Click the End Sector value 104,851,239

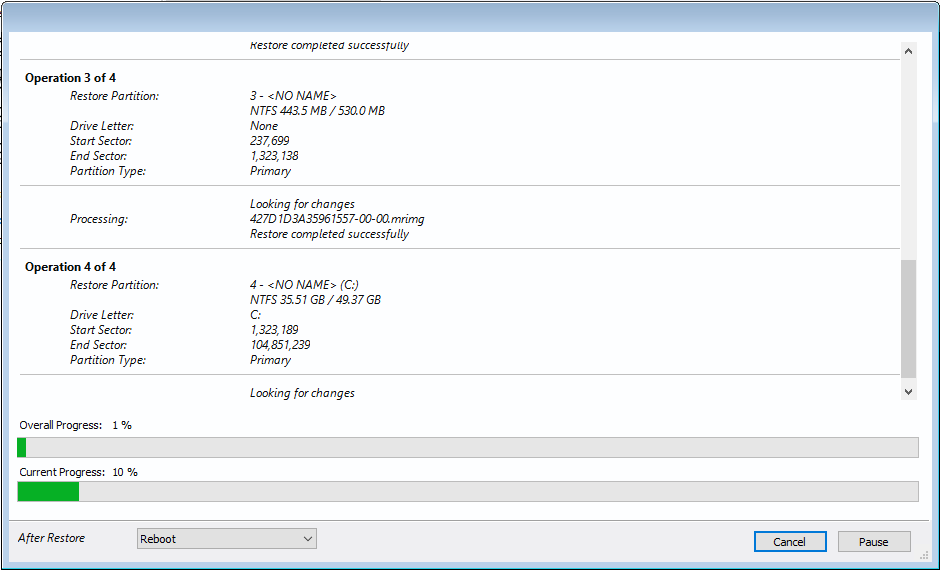tap(279, 345)
